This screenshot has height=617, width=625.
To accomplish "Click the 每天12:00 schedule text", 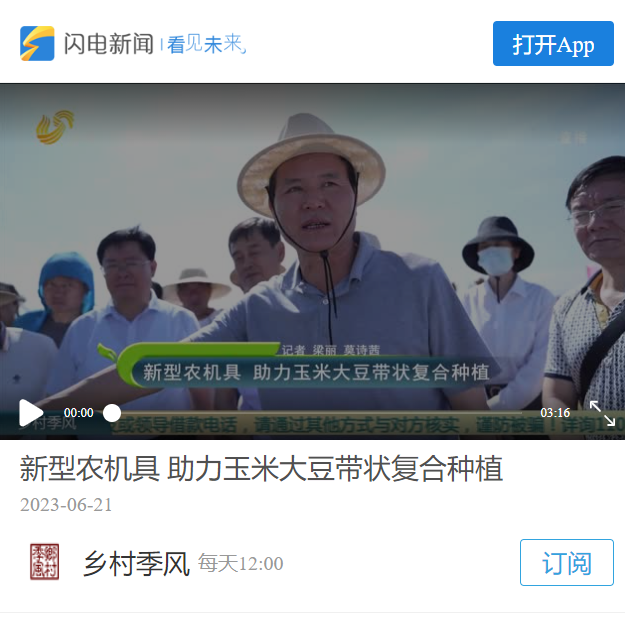I will [241, 564].
